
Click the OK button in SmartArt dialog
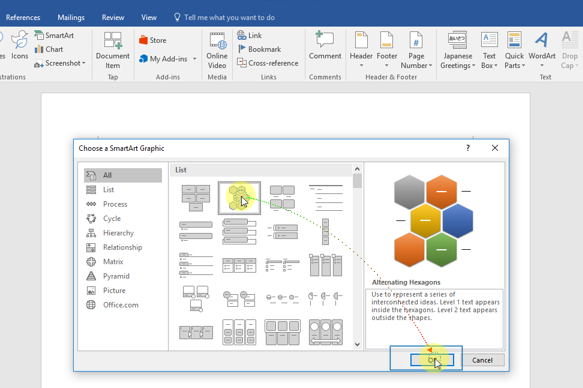click(x=432, y=360)
